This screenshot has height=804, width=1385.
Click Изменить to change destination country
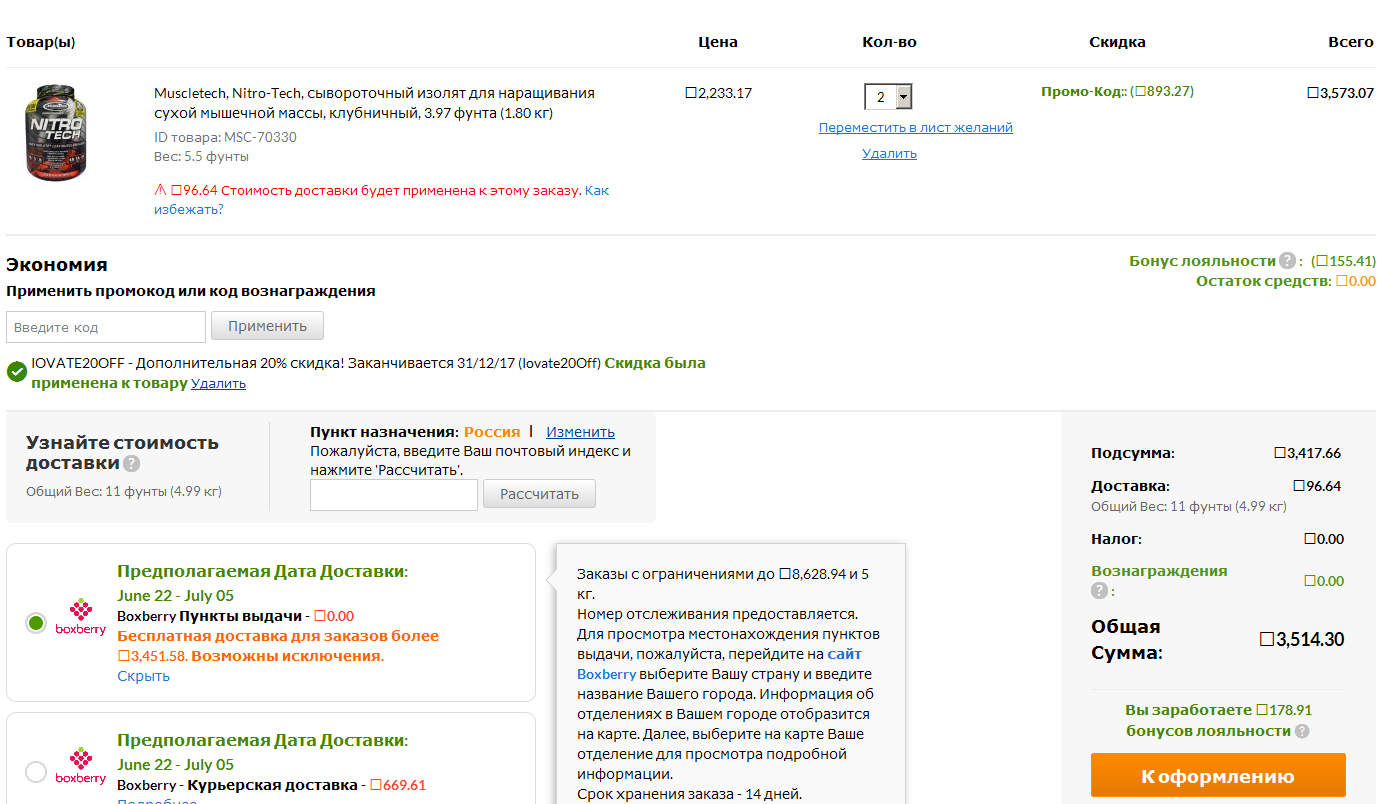[x=580, y=432]
